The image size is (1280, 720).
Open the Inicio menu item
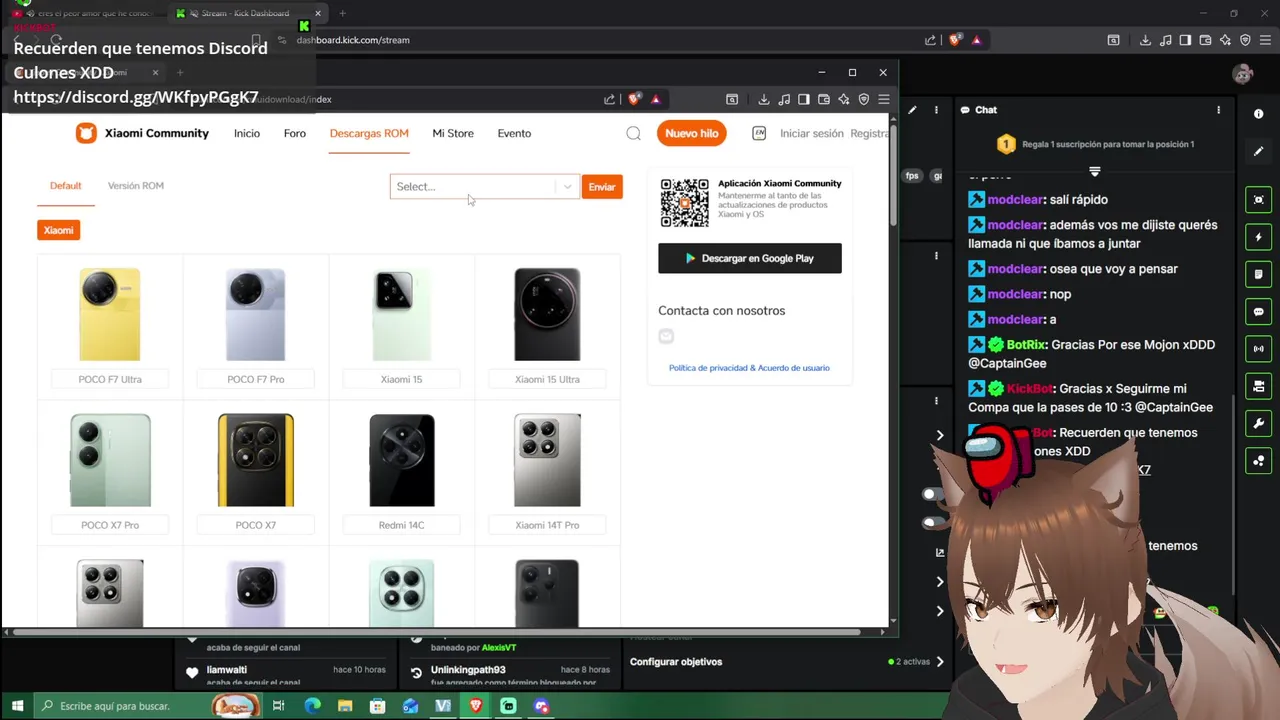coord(247,133)
